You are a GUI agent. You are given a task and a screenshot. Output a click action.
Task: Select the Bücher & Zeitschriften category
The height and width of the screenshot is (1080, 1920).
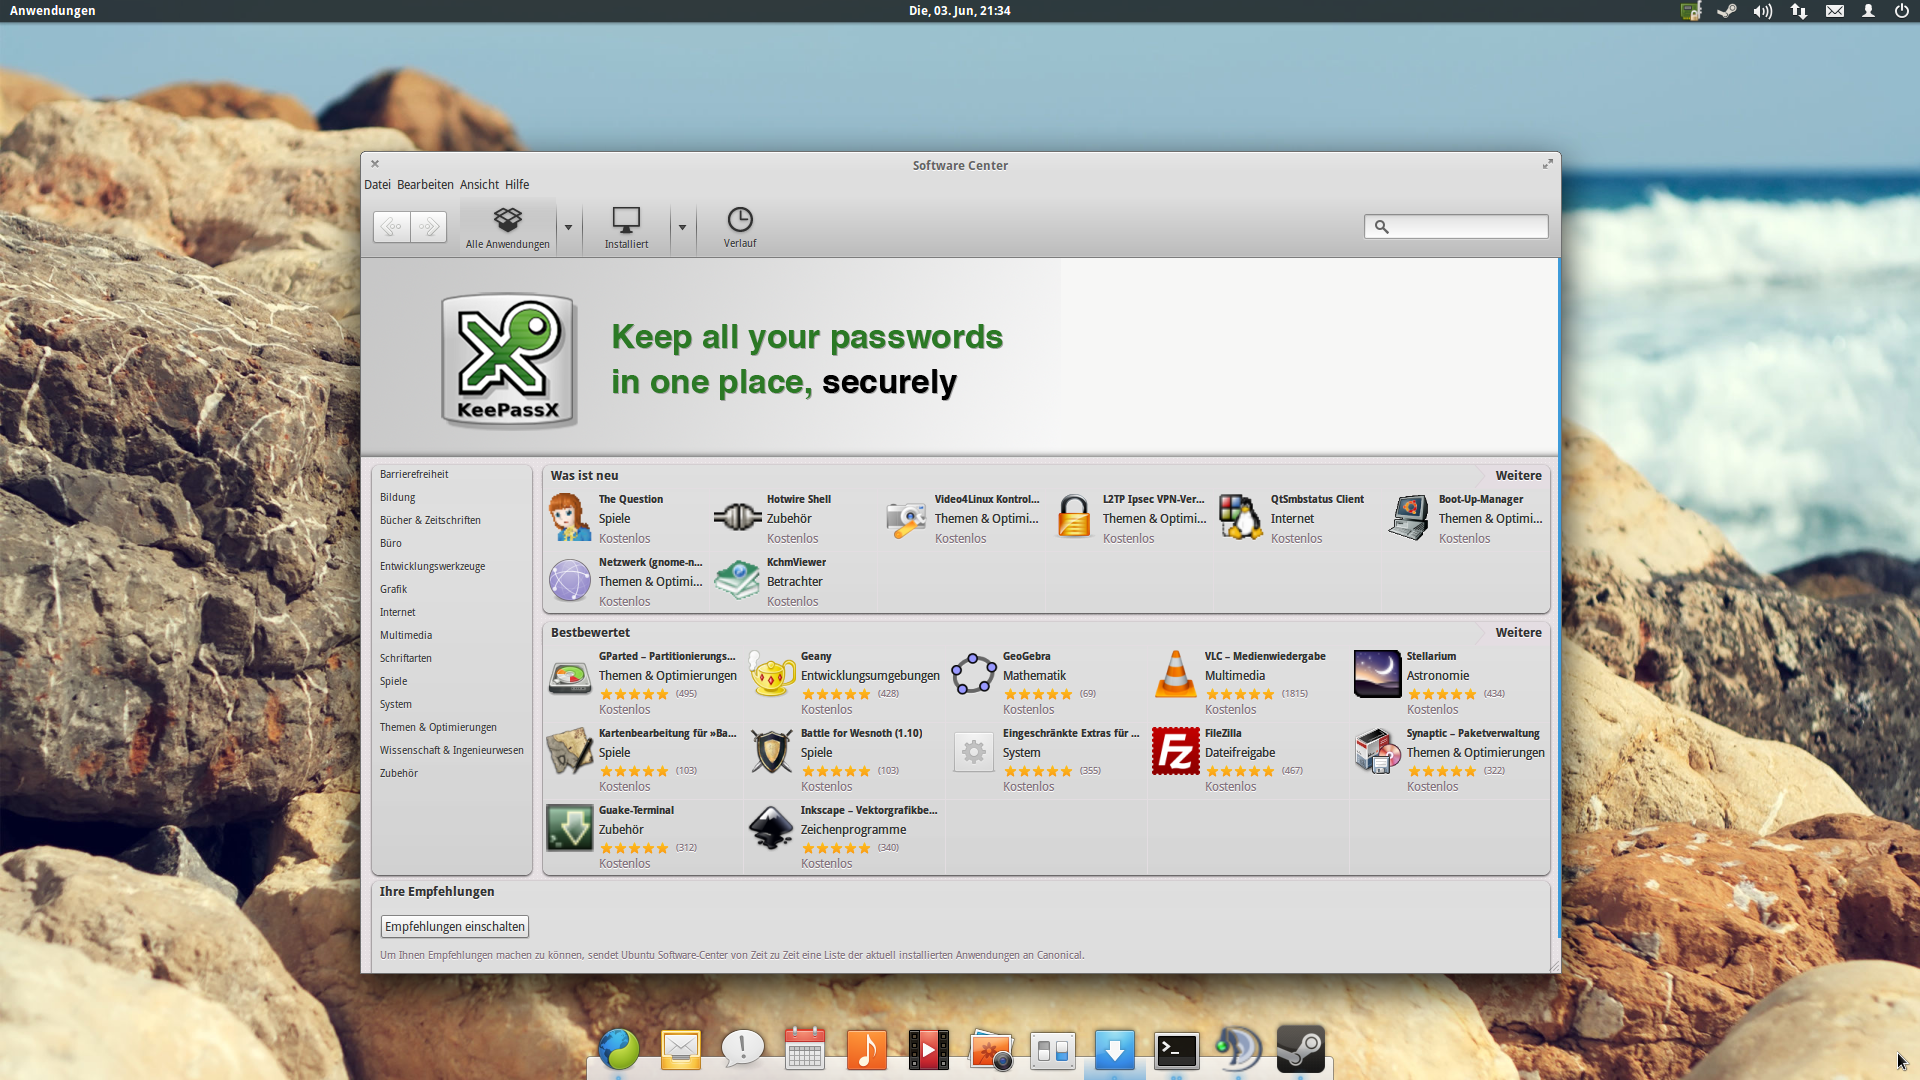[430, 520]
